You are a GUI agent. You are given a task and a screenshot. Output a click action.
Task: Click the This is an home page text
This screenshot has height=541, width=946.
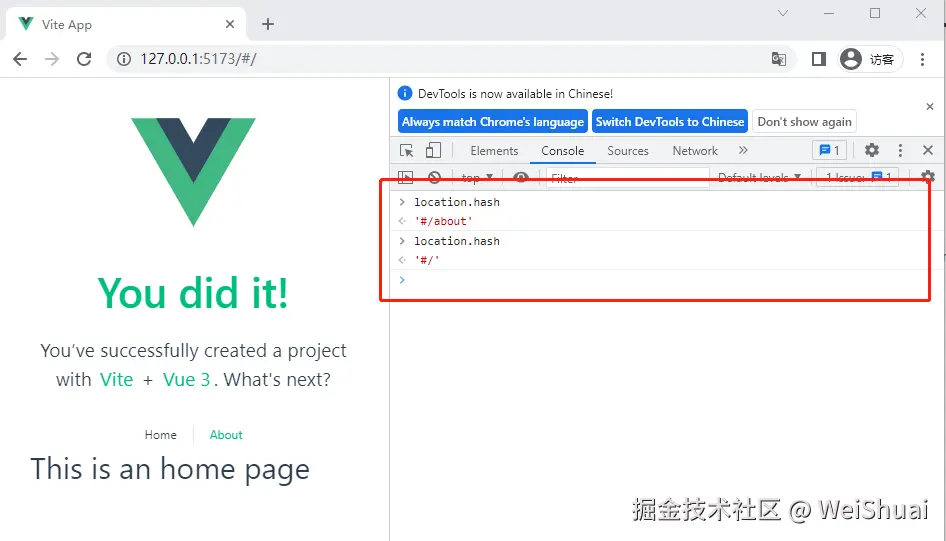pyautogui.click(x=170, y=470)
